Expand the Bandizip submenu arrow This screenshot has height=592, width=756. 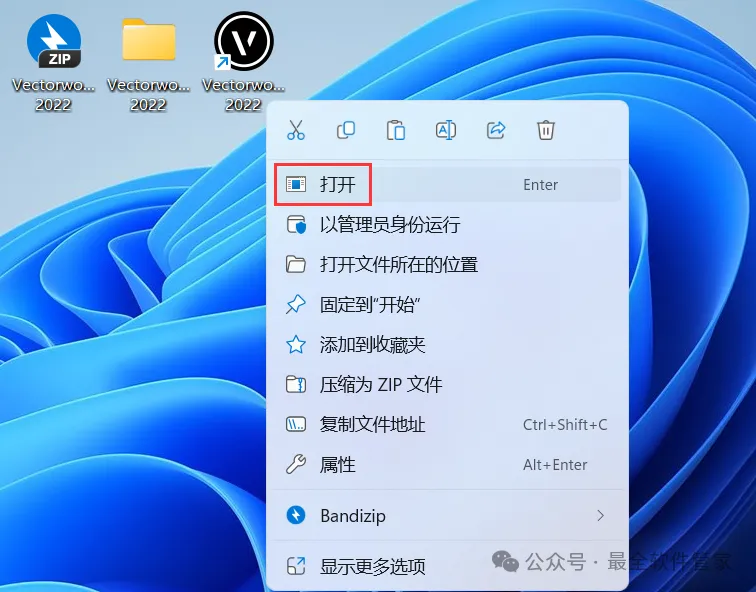[600, 516]
